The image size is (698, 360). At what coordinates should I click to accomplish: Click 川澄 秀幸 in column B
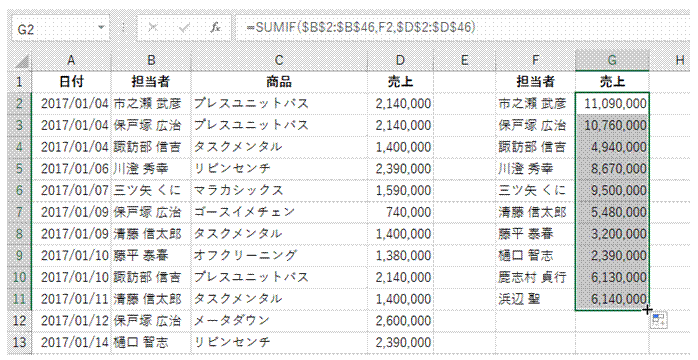point(150,169)
